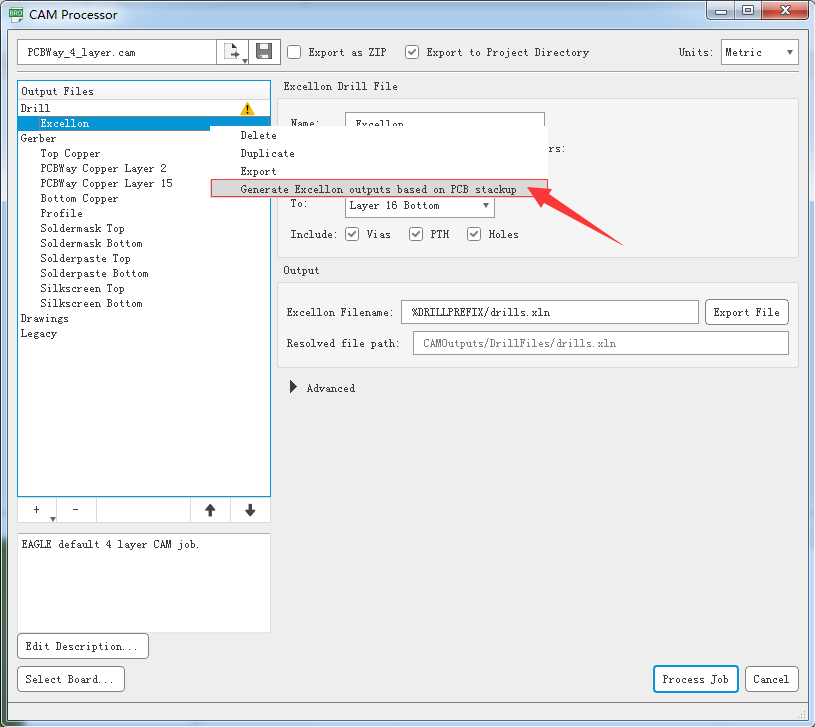Click the Excellon Filename input field
The width and height of the screenshot is (815, 727).
click(549, 312)
